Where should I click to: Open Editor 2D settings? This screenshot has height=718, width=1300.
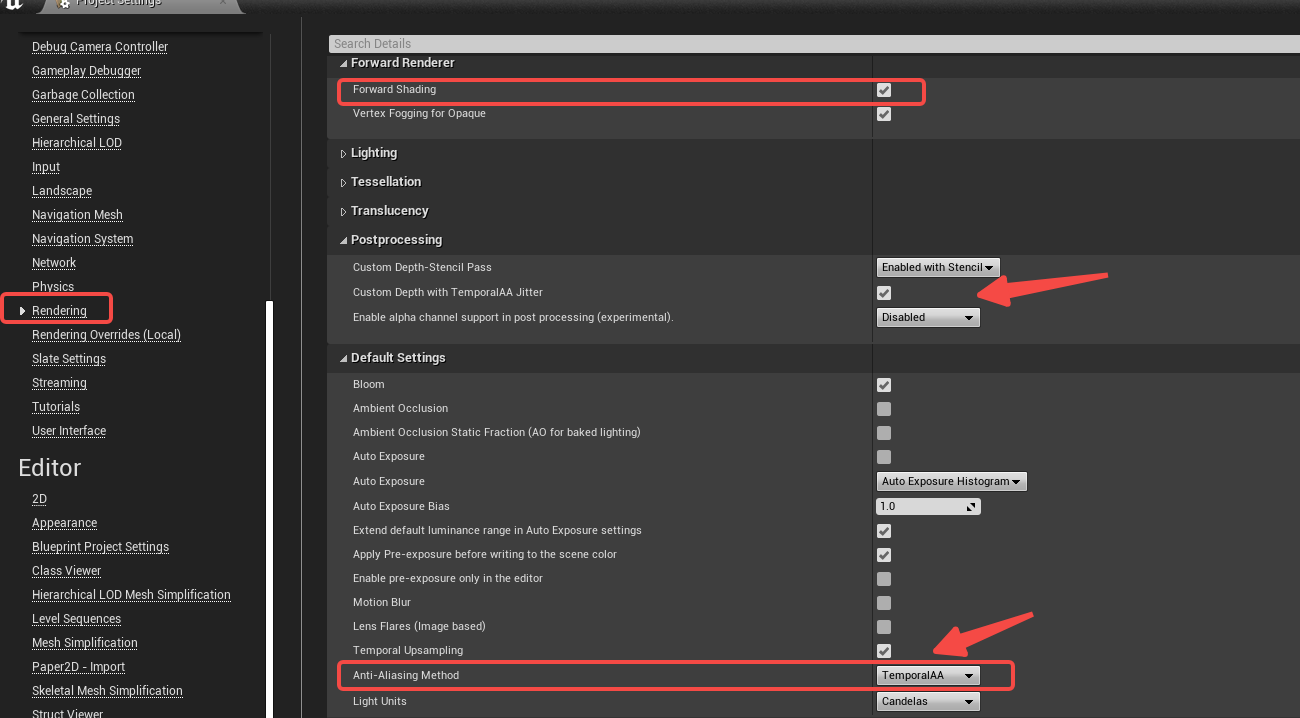pos(39,499)
